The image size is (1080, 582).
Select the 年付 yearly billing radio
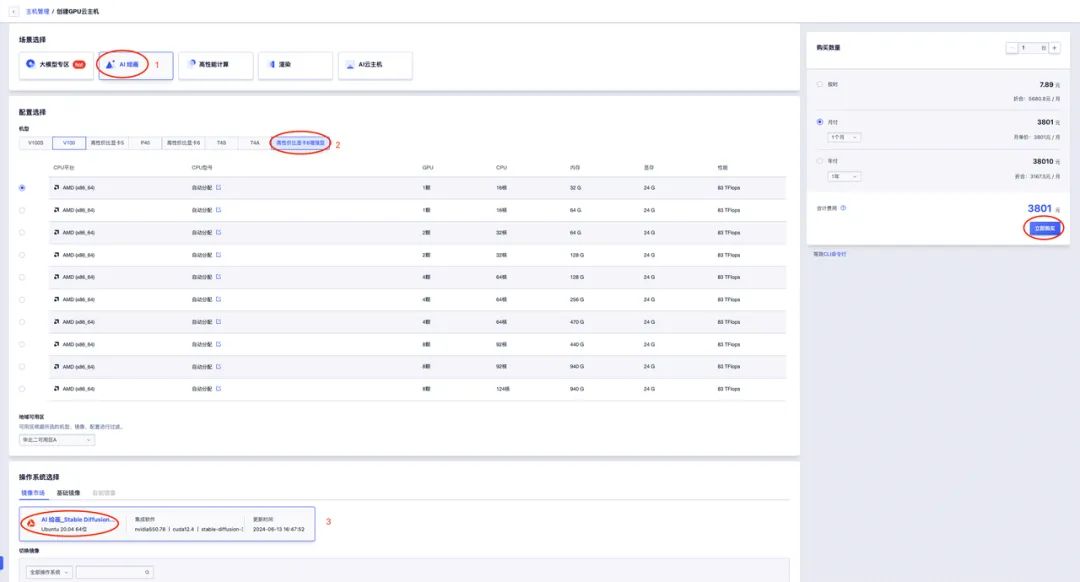pos(821,159)
